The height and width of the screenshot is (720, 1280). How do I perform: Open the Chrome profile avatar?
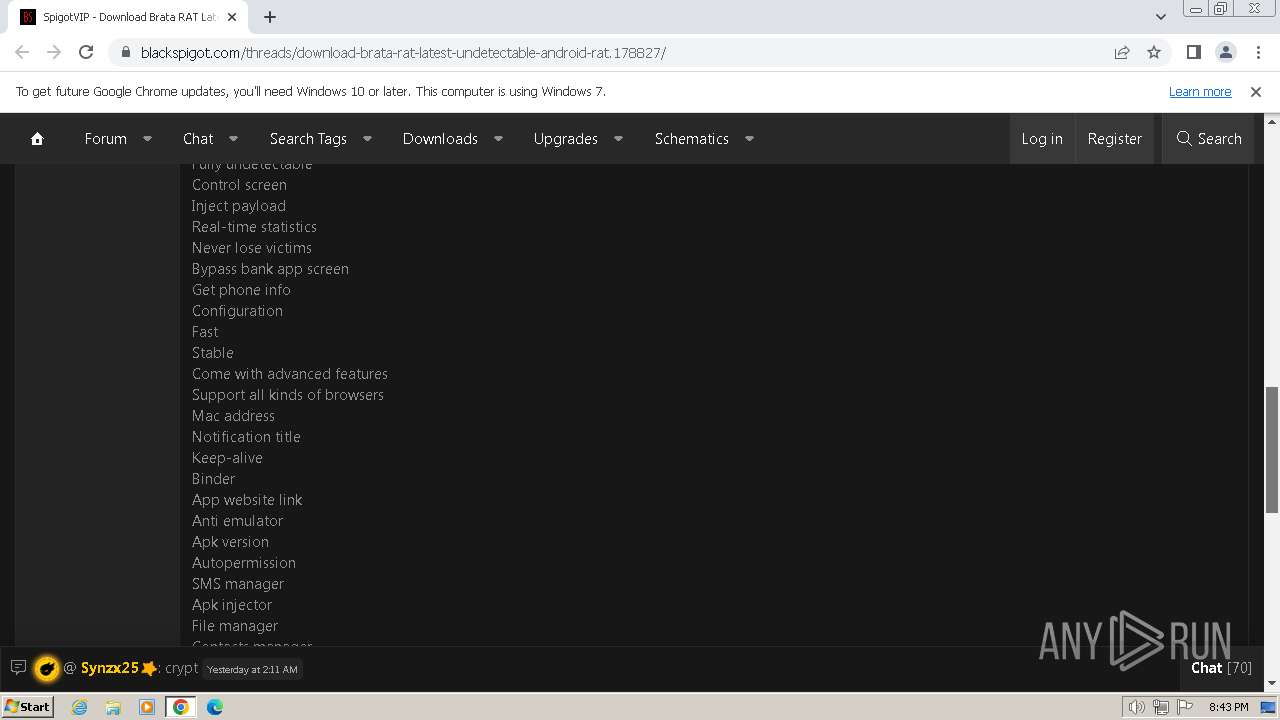1225,52
